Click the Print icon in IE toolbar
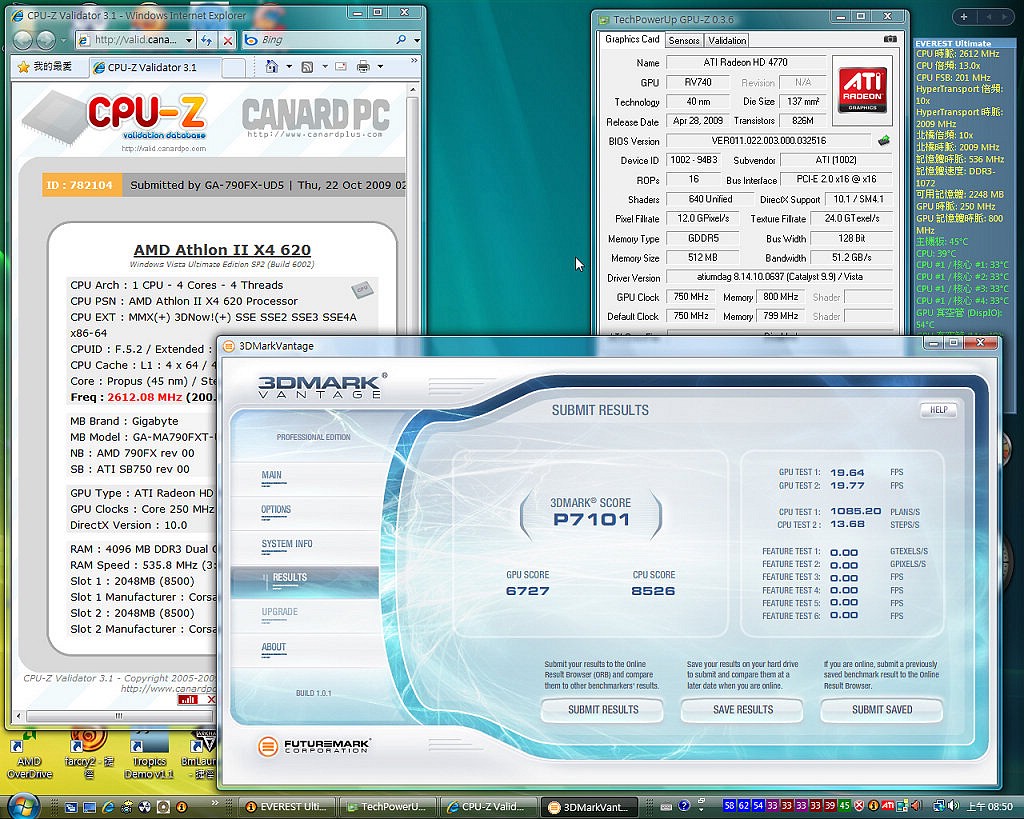Image resolution: width=1024 pixels, height=819 pixels. click(363, 67)
